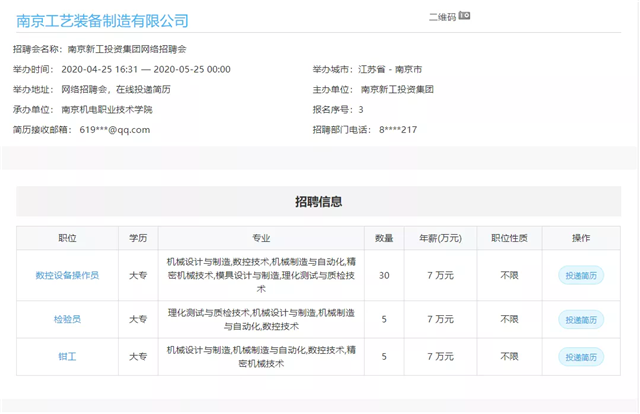Open the 南京工艺装备制造有限公司 company title
The width and height of the screenshot is (640, 414).
(102, 21)
